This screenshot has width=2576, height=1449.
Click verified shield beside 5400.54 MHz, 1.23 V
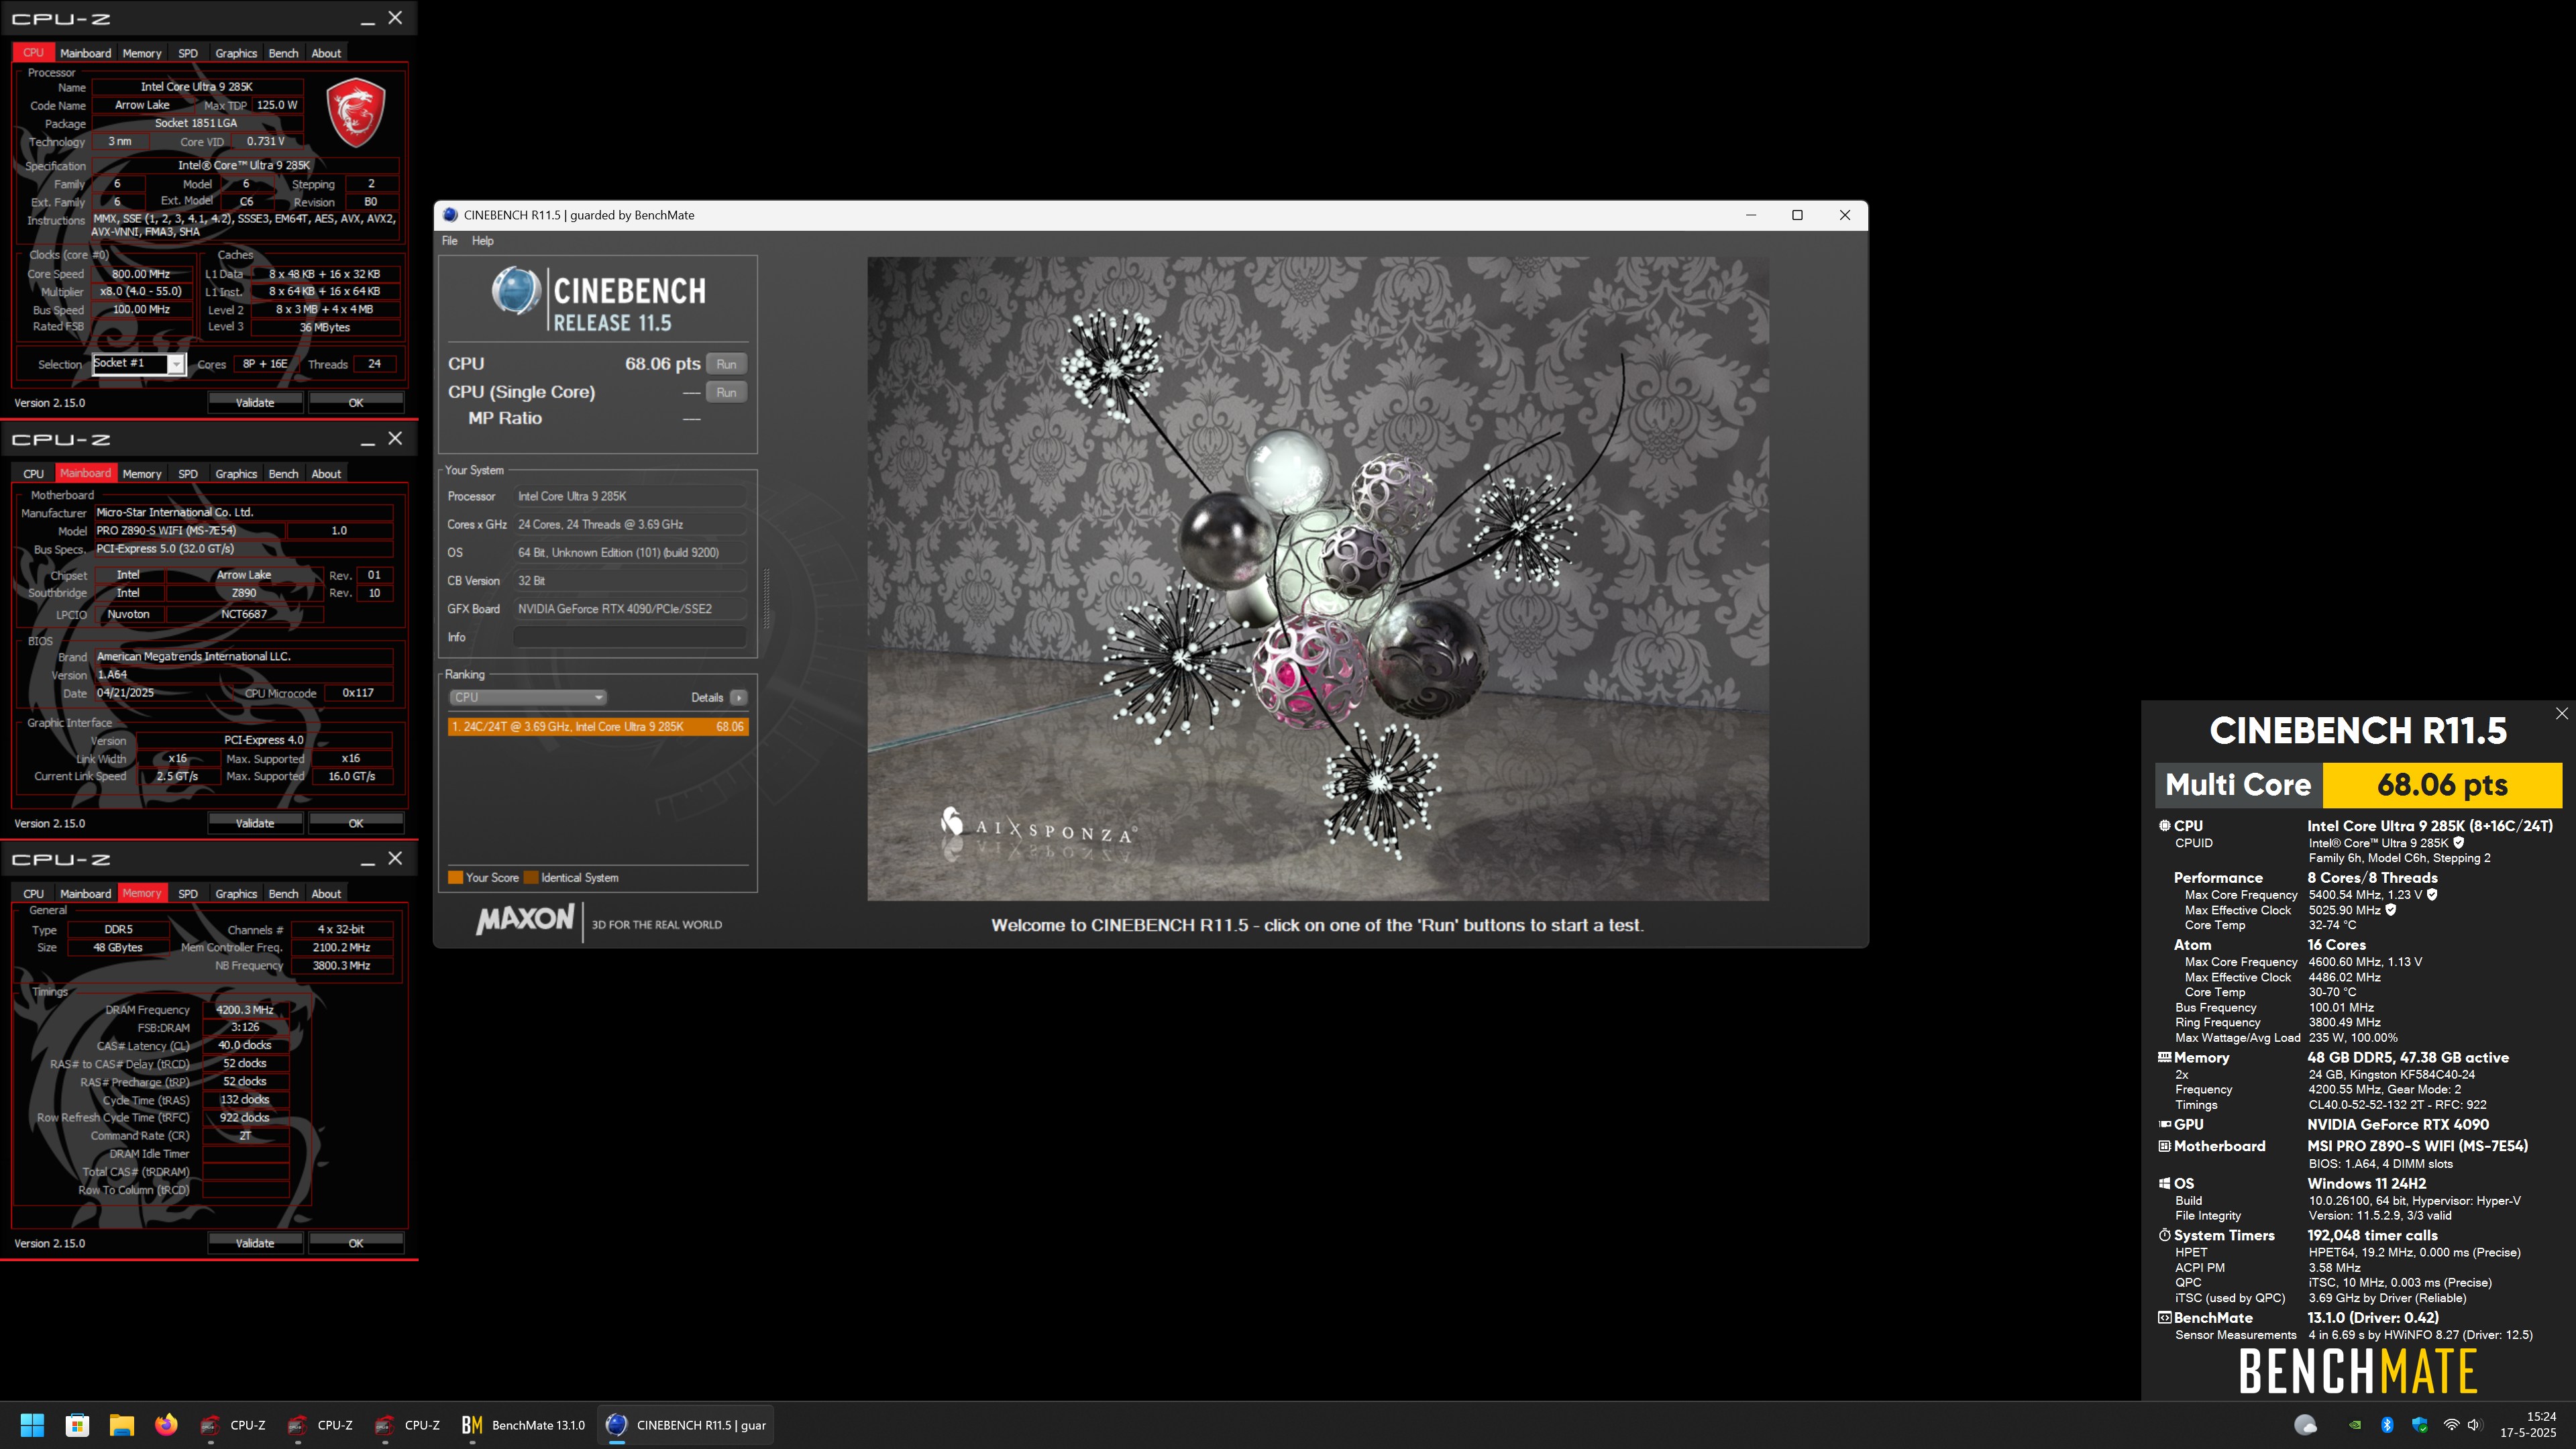coord(2432,895)
